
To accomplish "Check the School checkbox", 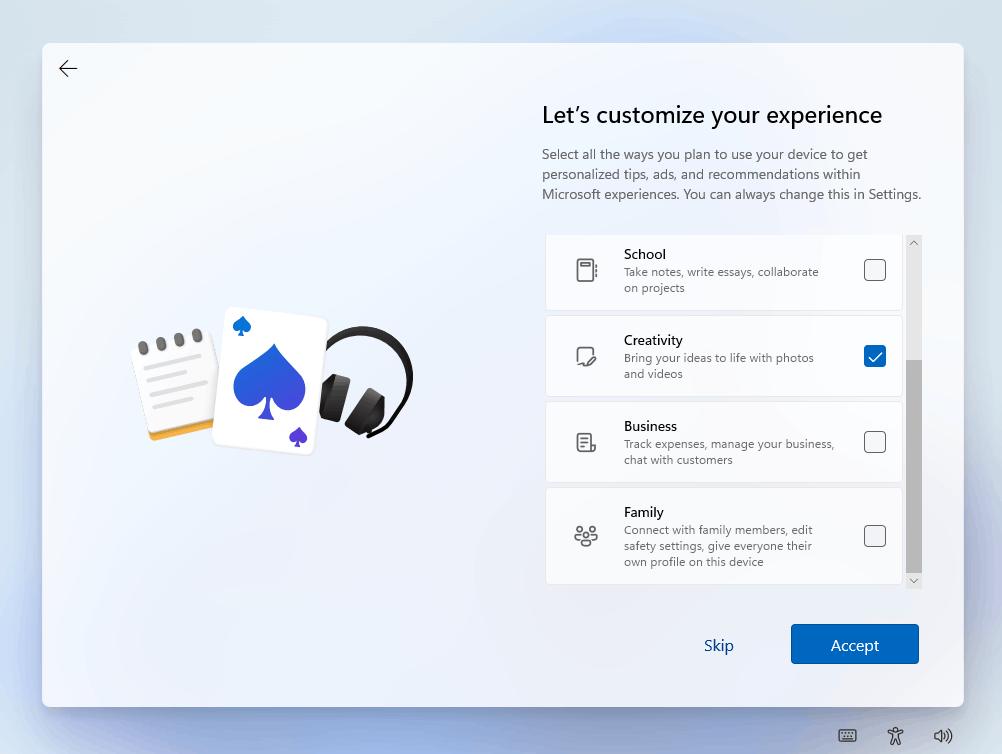I will point(875,270).
